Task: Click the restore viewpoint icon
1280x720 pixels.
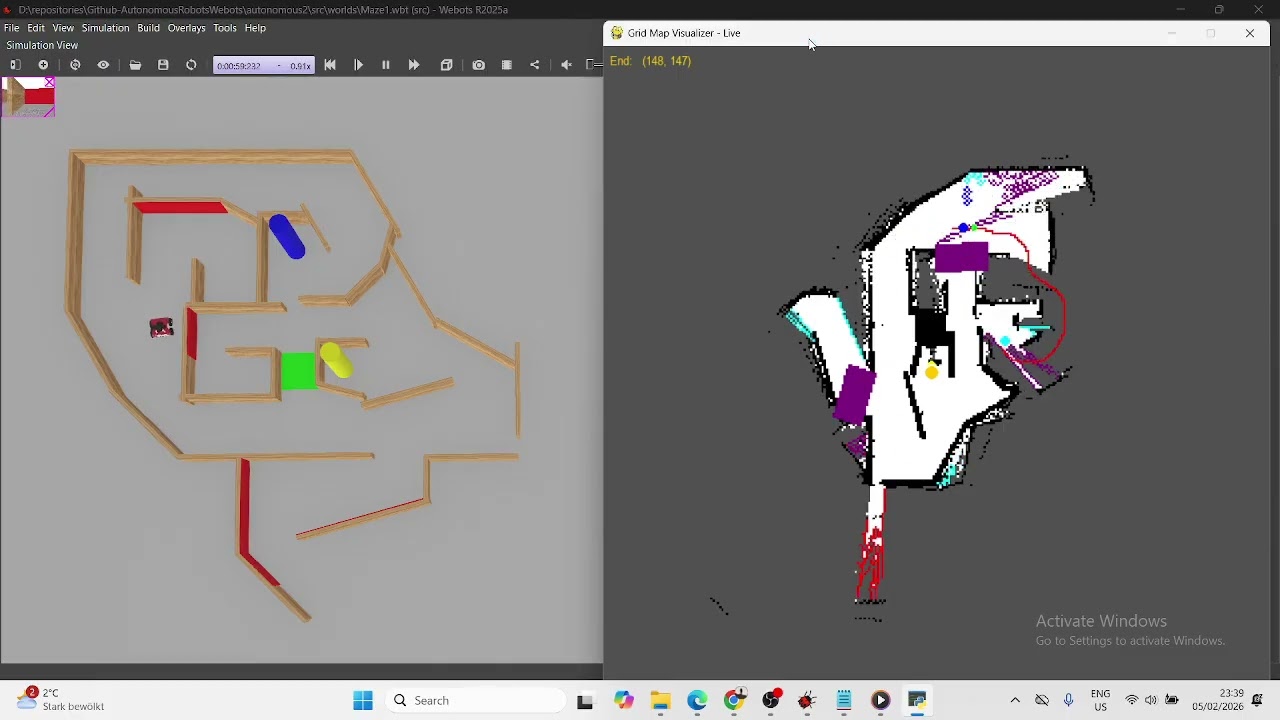Action: pyautogui.click(x=75, y=65)
